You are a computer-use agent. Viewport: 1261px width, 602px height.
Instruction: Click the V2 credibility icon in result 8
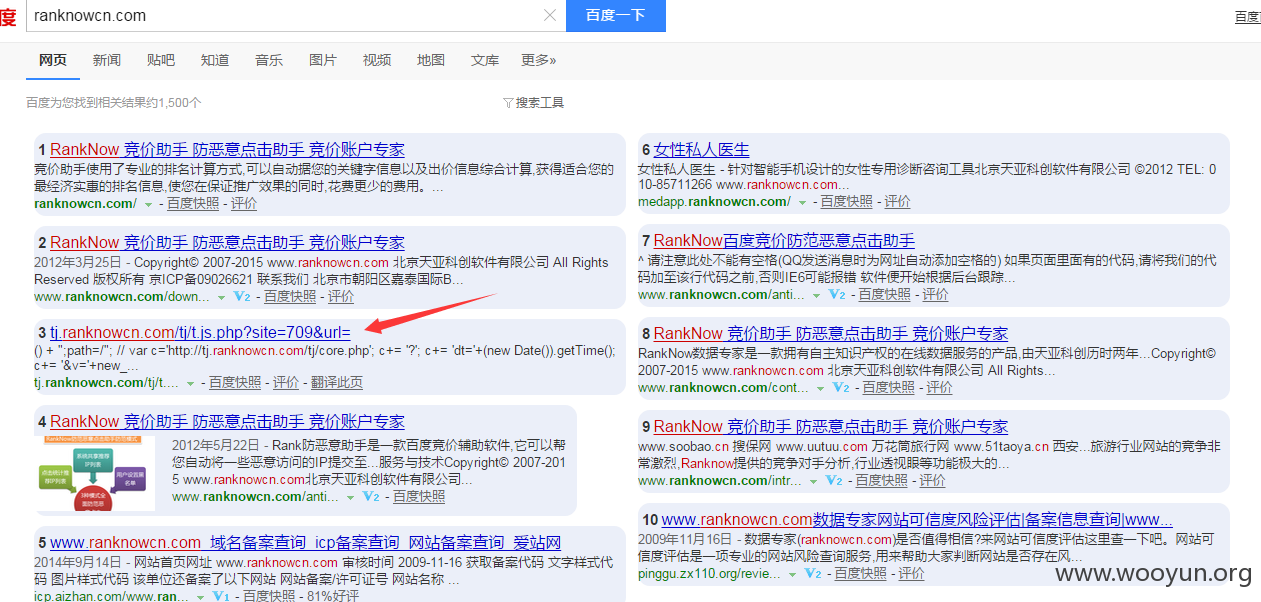pos(841,388)
